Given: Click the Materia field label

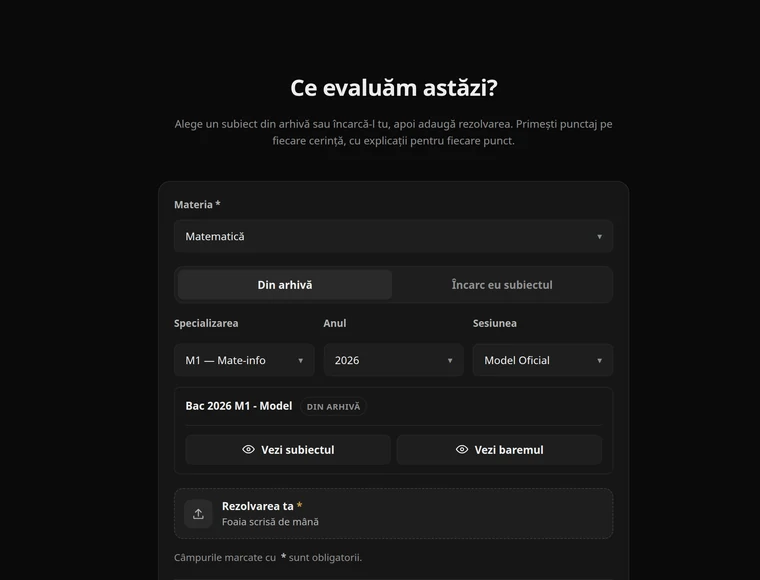Looking at the screenshot, I should tap(197, 204).
